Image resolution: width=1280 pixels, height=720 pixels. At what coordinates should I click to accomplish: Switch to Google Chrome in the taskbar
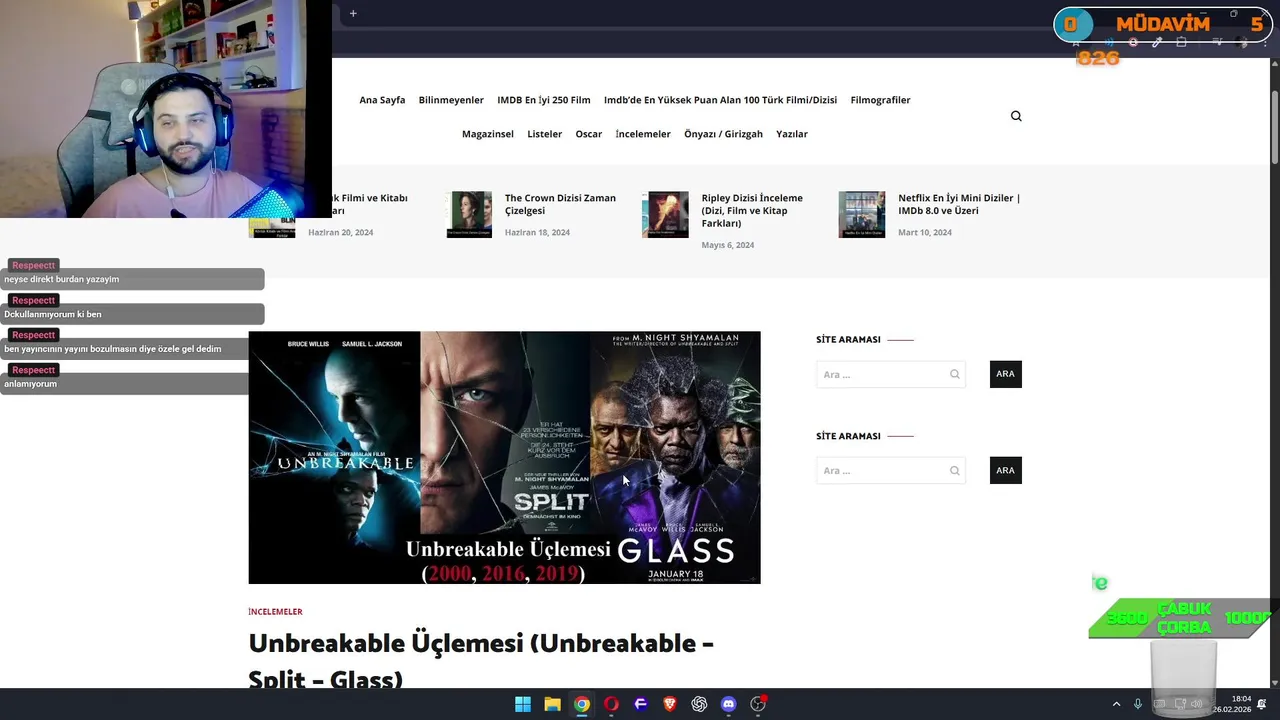pos(582,704)
